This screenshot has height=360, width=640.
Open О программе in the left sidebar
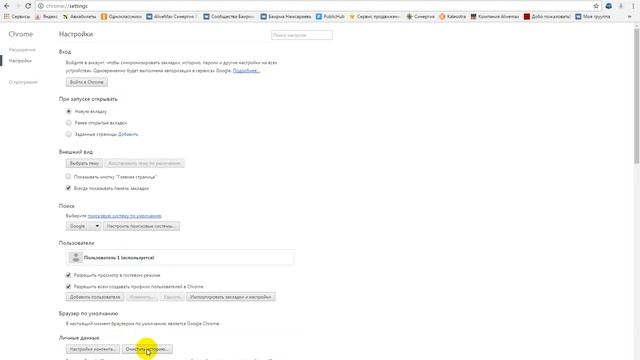click(x=23, y=82)
